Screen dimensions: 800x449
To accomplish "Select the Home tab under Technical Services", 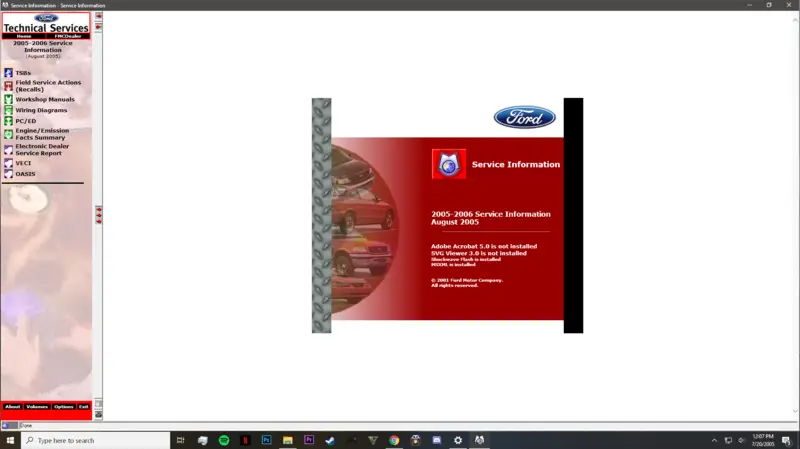I will [23, 36].
